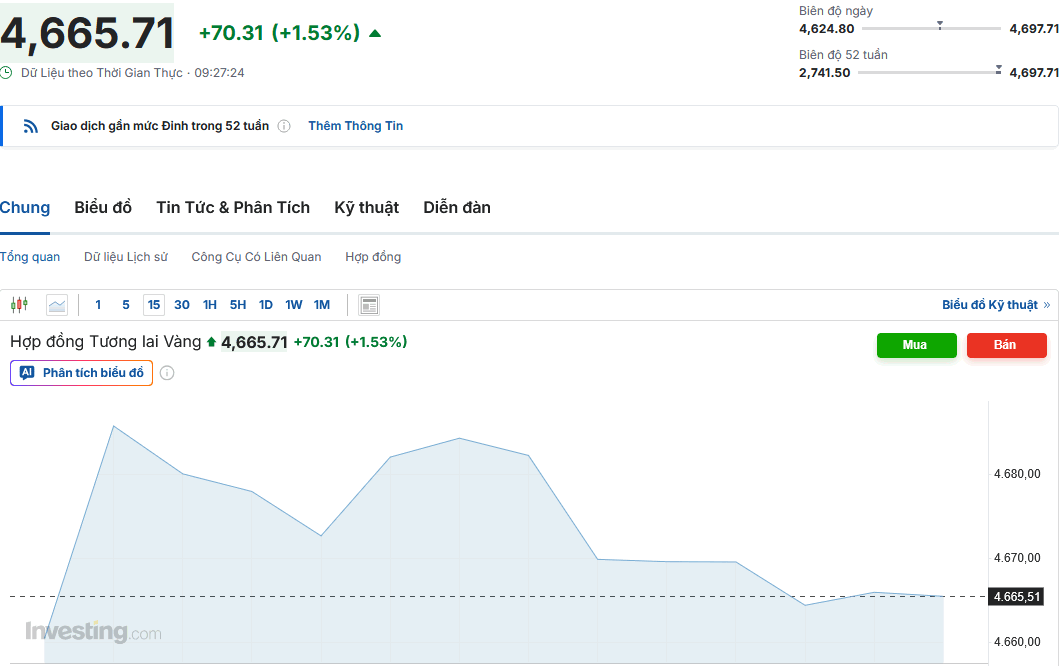Select the area chart type icon
The image size is (1064, 666).
click(x=57, y=305)
